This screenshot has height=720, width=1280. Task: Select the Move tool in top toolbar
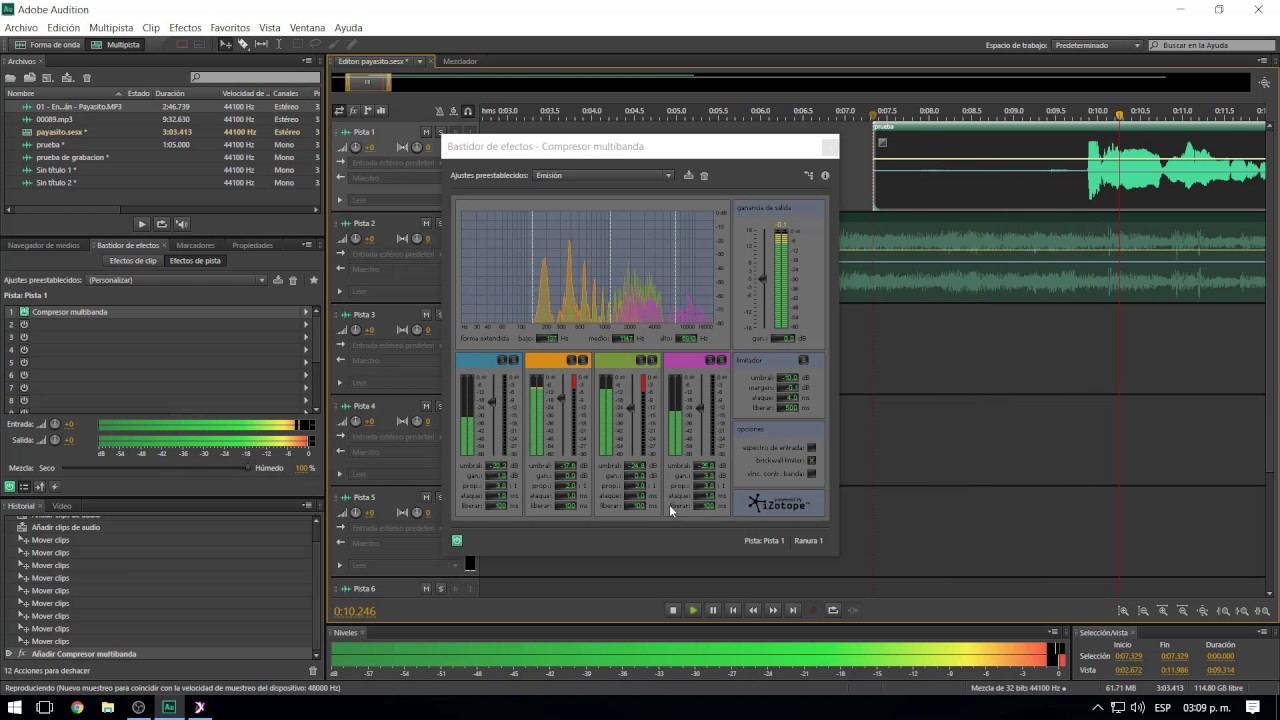pyautogui.click(x=226, y=45)
